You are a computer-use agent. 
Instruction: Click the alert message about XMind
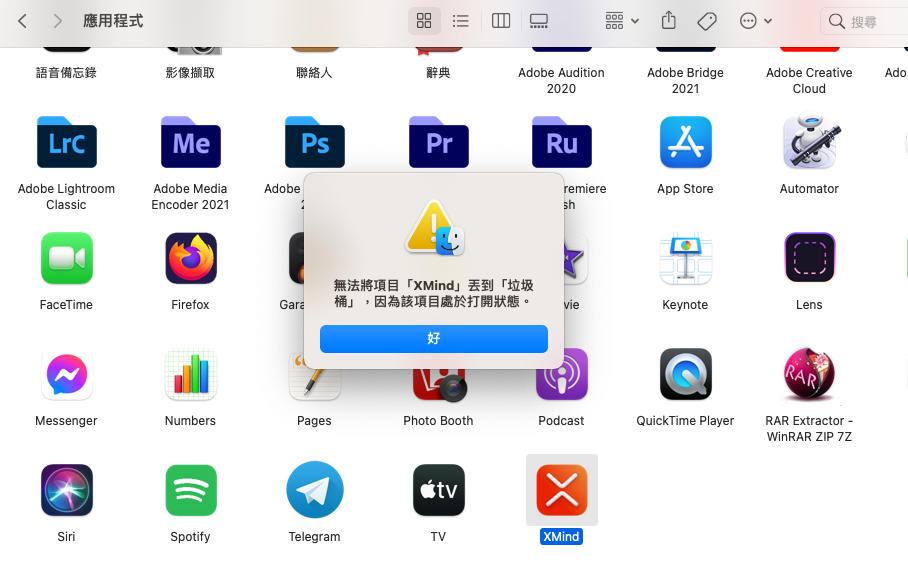point(433,294)
